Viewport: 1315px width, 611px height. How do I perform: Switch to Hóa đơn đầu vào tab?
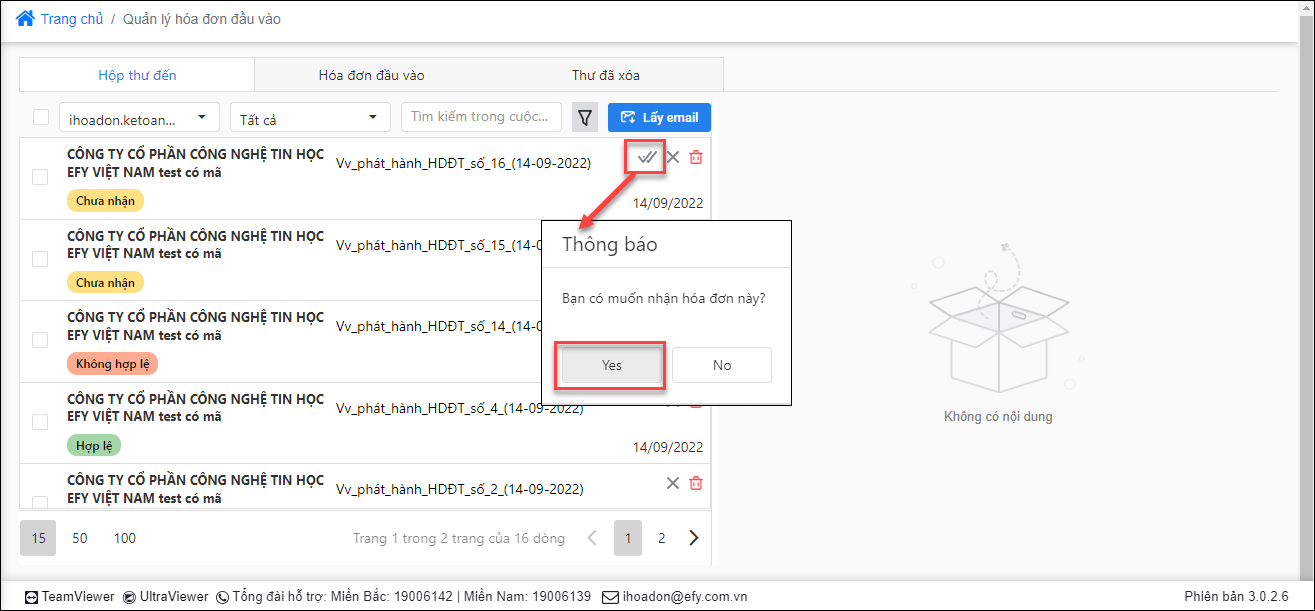tap(372, 75)
